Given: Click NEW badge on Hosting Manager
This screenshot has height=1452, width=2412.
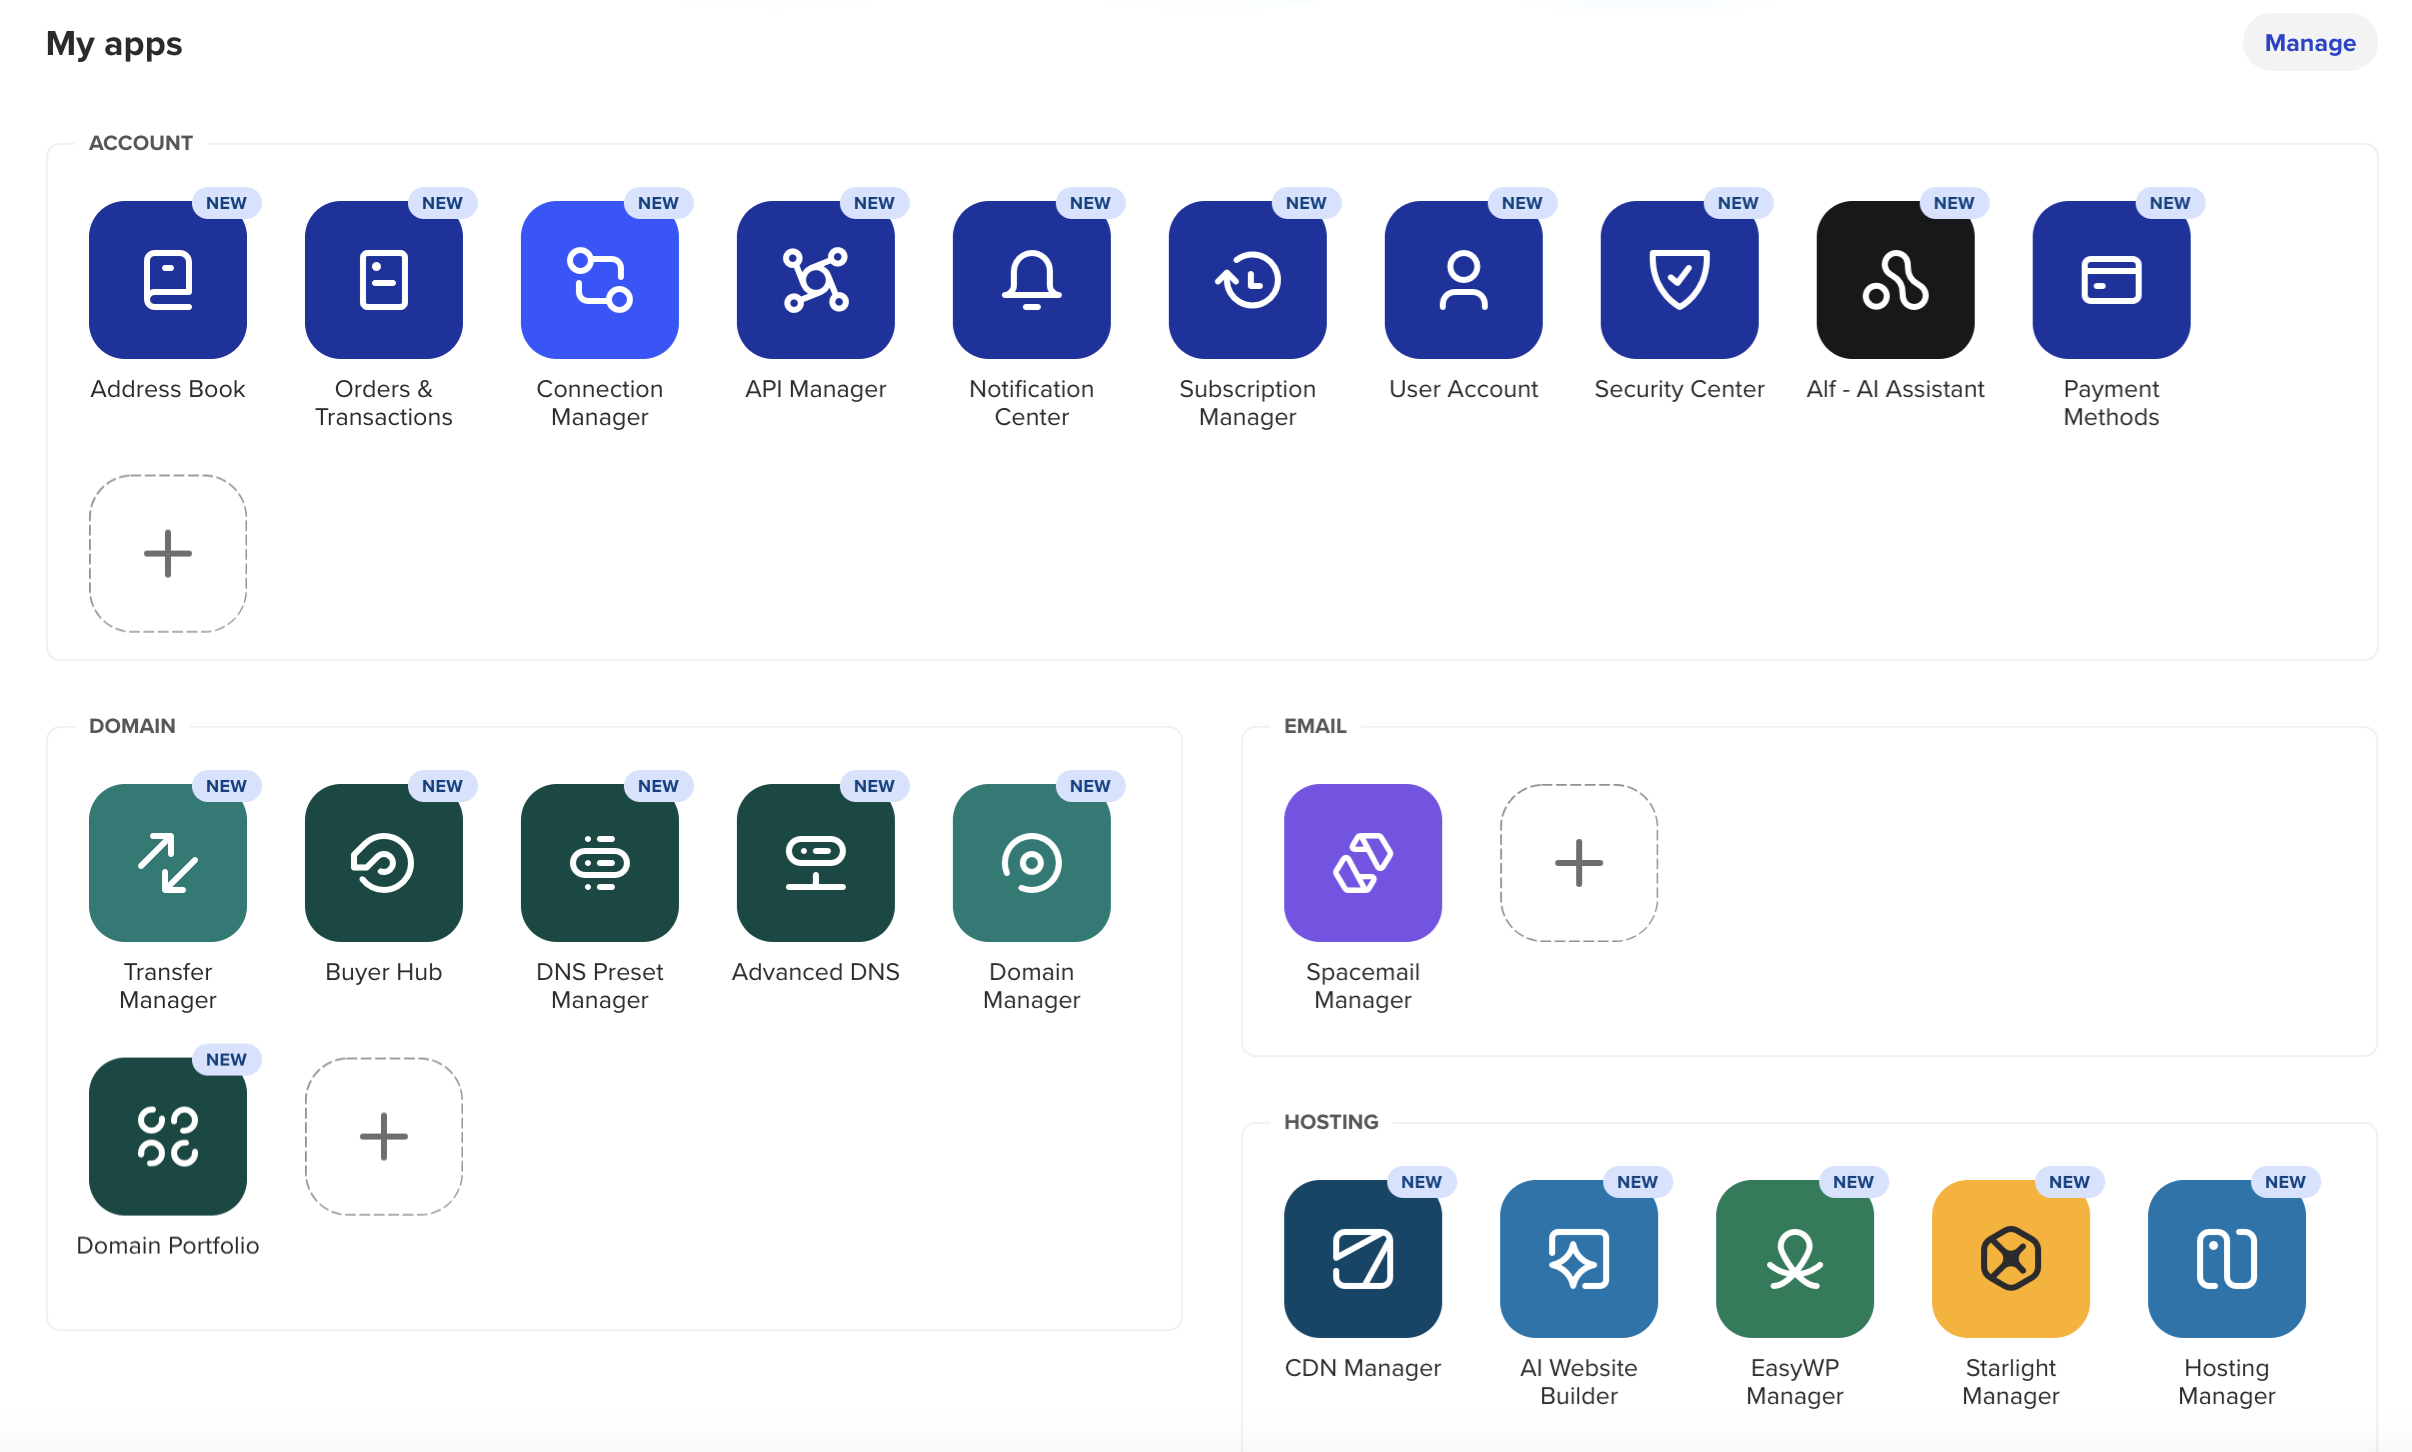Looking at the screenshot, I should click(x=2285, y=1182).
